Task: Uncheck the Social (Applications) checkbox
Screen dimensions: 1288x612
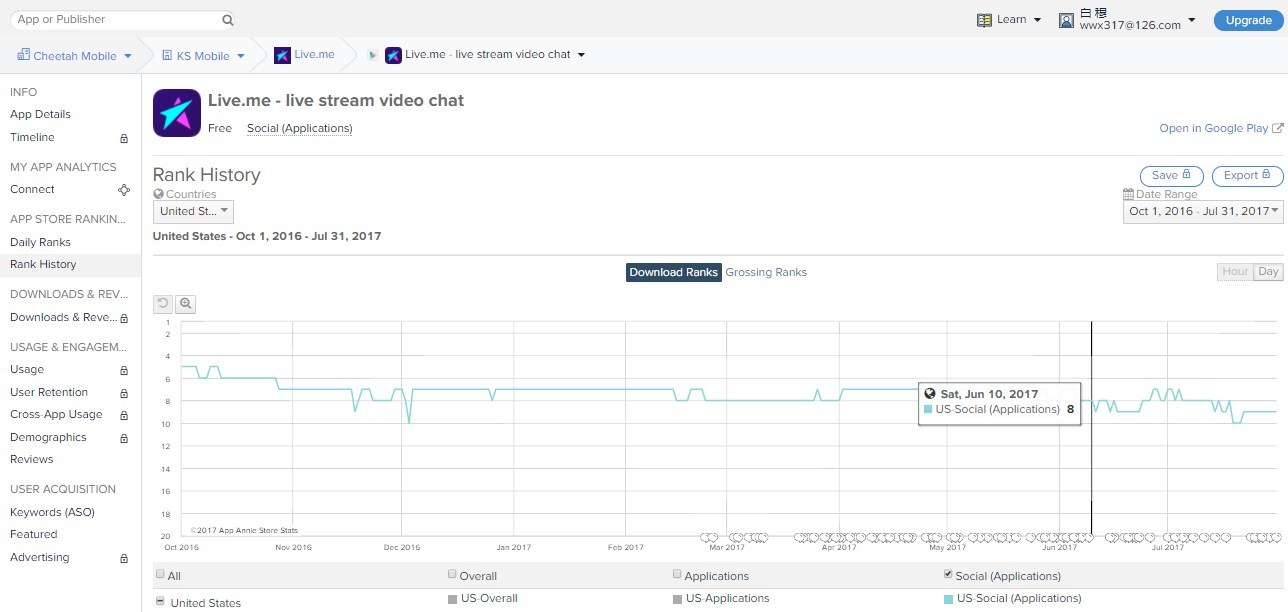Action: 948,575
